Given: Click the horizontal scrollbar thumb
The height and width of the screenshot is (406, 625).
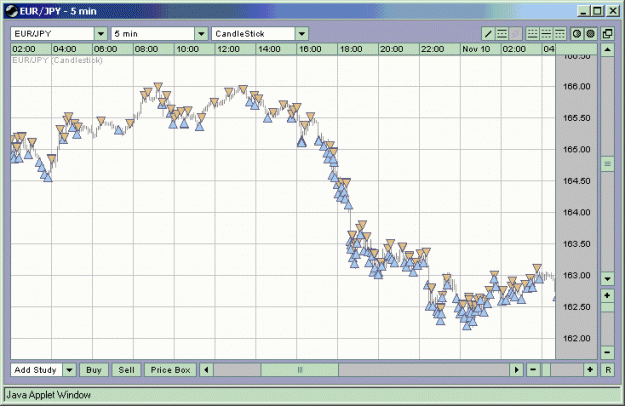Looking at the screenshot, I should tap(300, 370).
